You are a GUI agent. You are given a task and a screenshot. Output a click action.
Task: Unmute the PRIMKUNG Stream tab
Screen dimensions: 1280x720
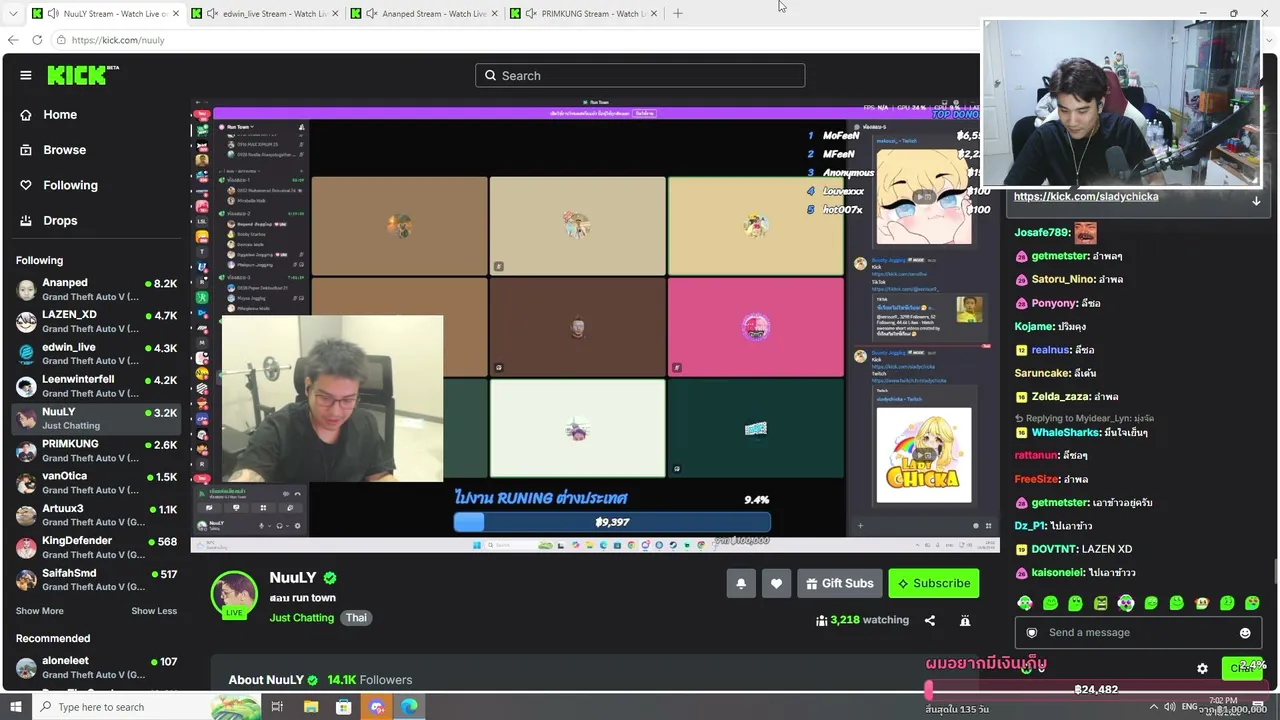pos(531,14)
